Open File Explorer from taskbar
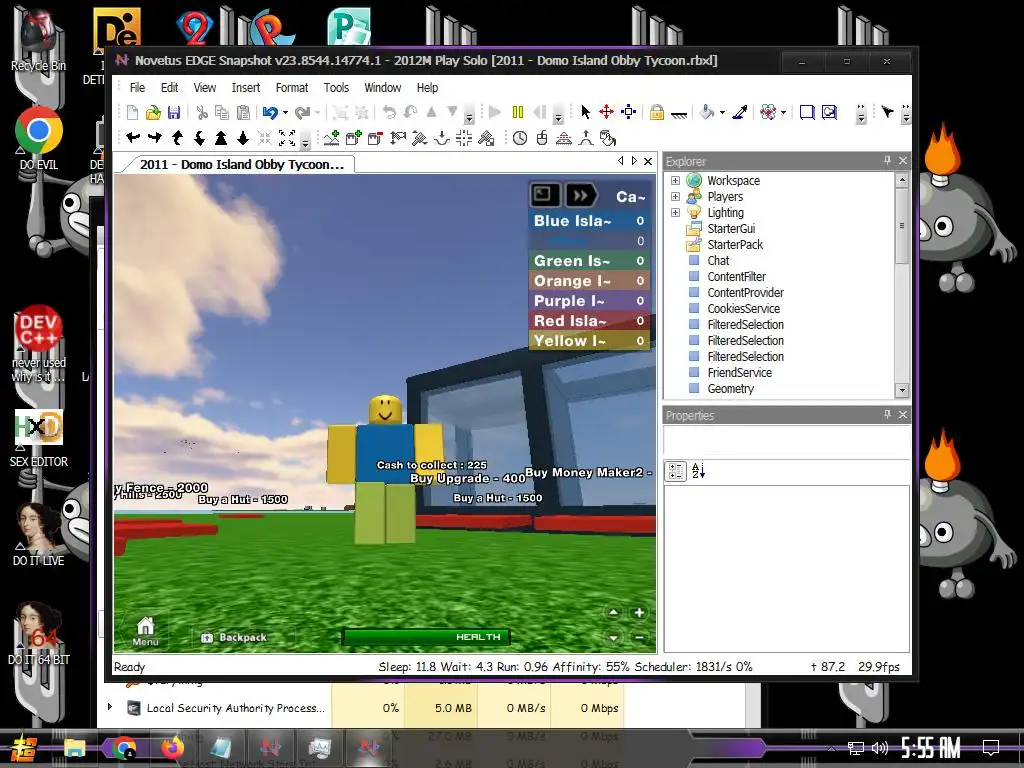This screenshot has height=768, width=1024. [x=74, y=747]
